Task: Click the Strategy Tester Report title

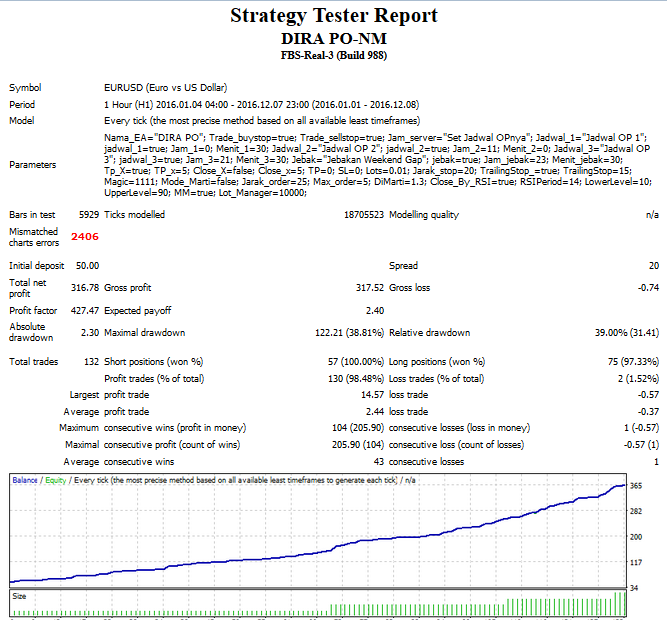Action: coord(333,16)
